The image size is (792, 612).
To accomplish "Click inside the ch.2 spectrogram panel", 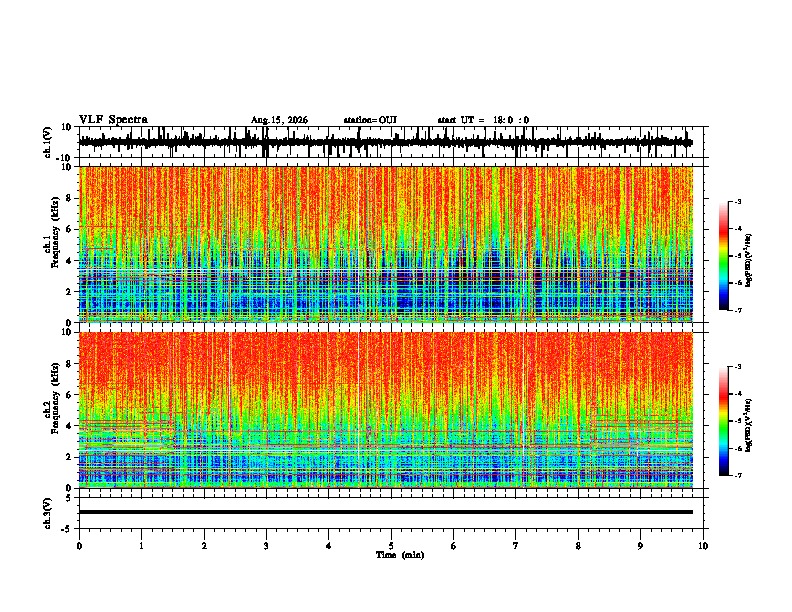I will coord(386,410).
